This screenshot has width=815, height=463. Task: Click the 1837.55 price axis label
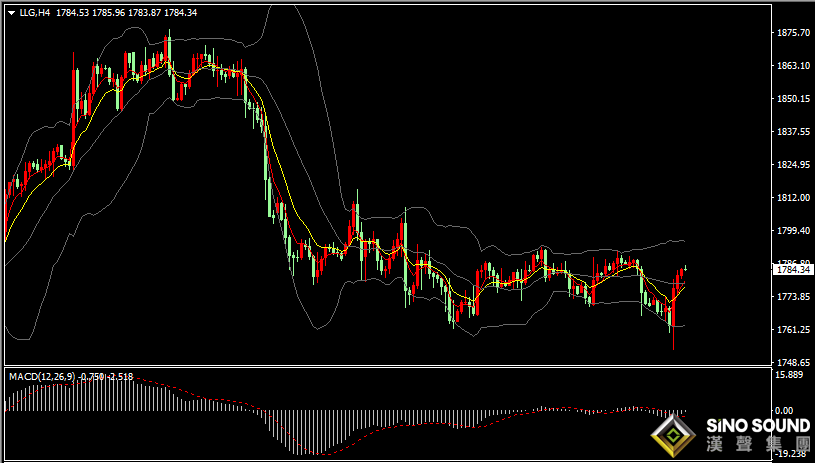[x=792, y=132]
